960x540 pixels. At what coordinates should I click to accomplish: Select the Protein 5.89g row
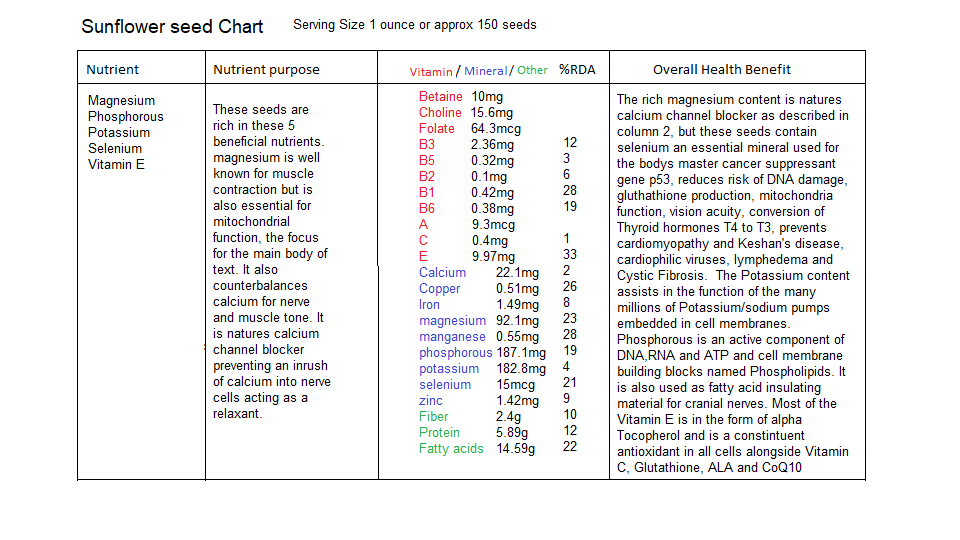498,432
